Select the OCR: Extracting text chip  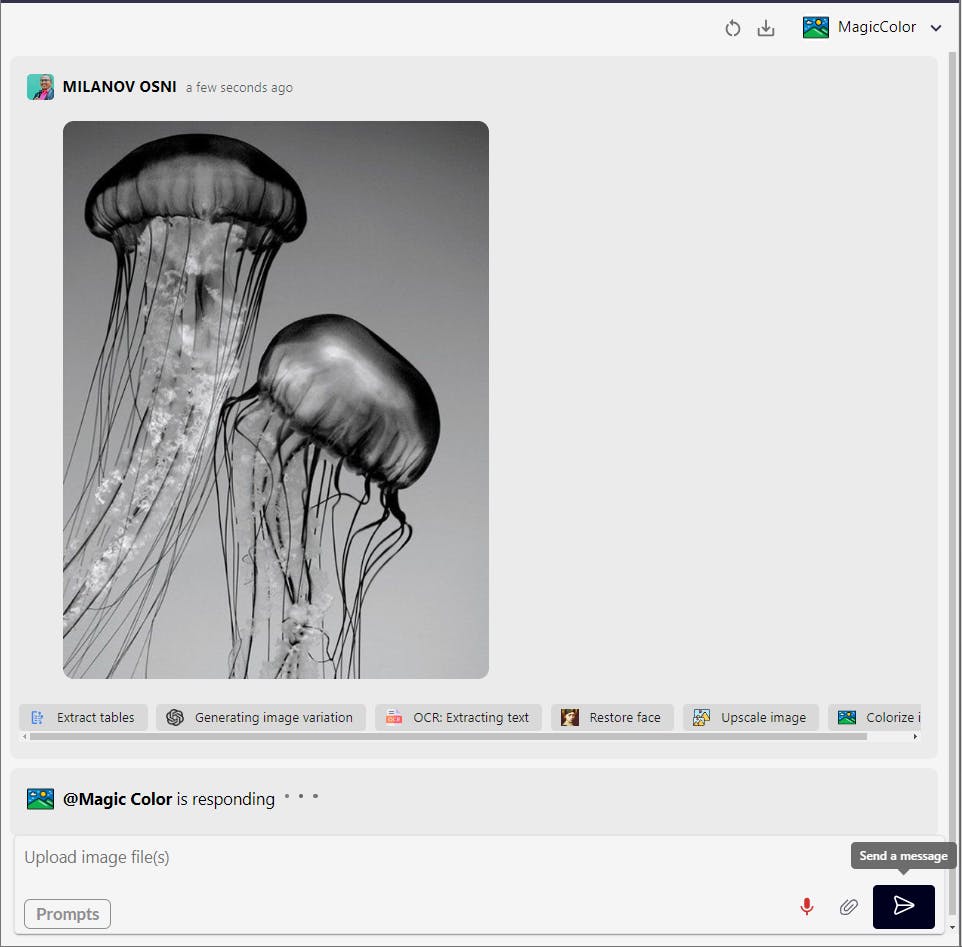(x=458, y=717)
